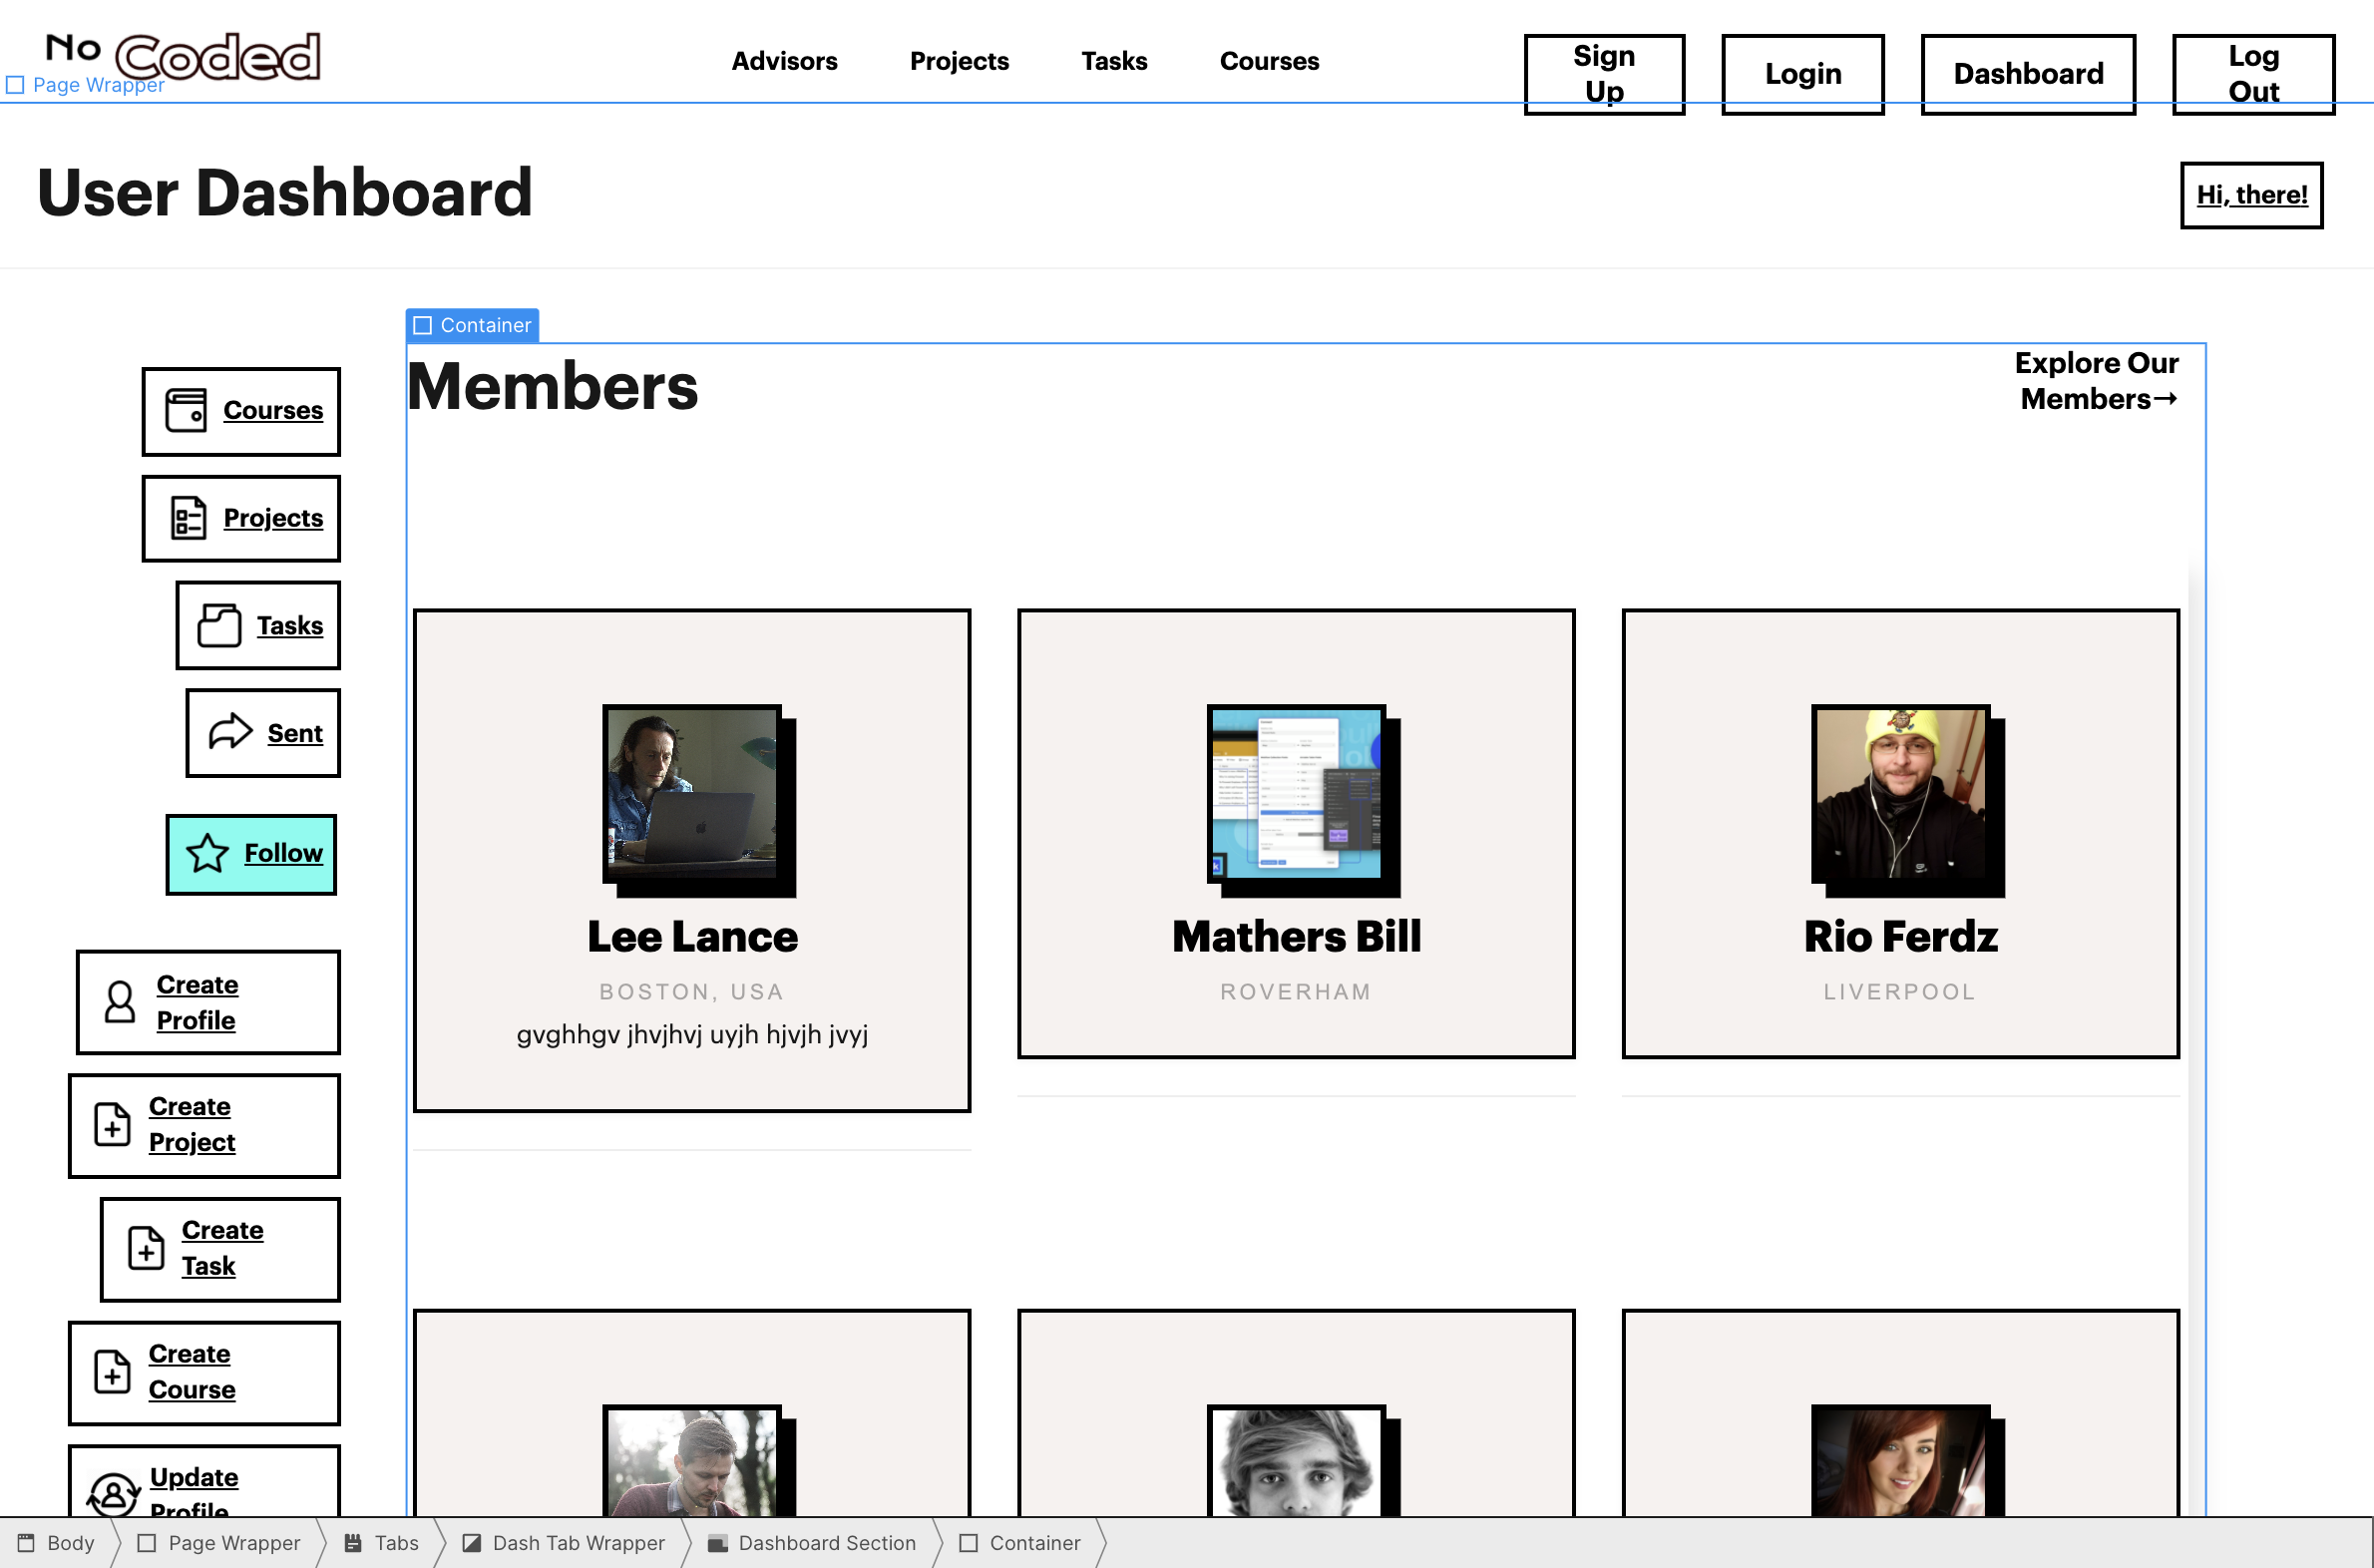Click the Tabs save icon in breadcrumb
The height and width of the screenshot is (1568, 2374).
coord(353,1542)
